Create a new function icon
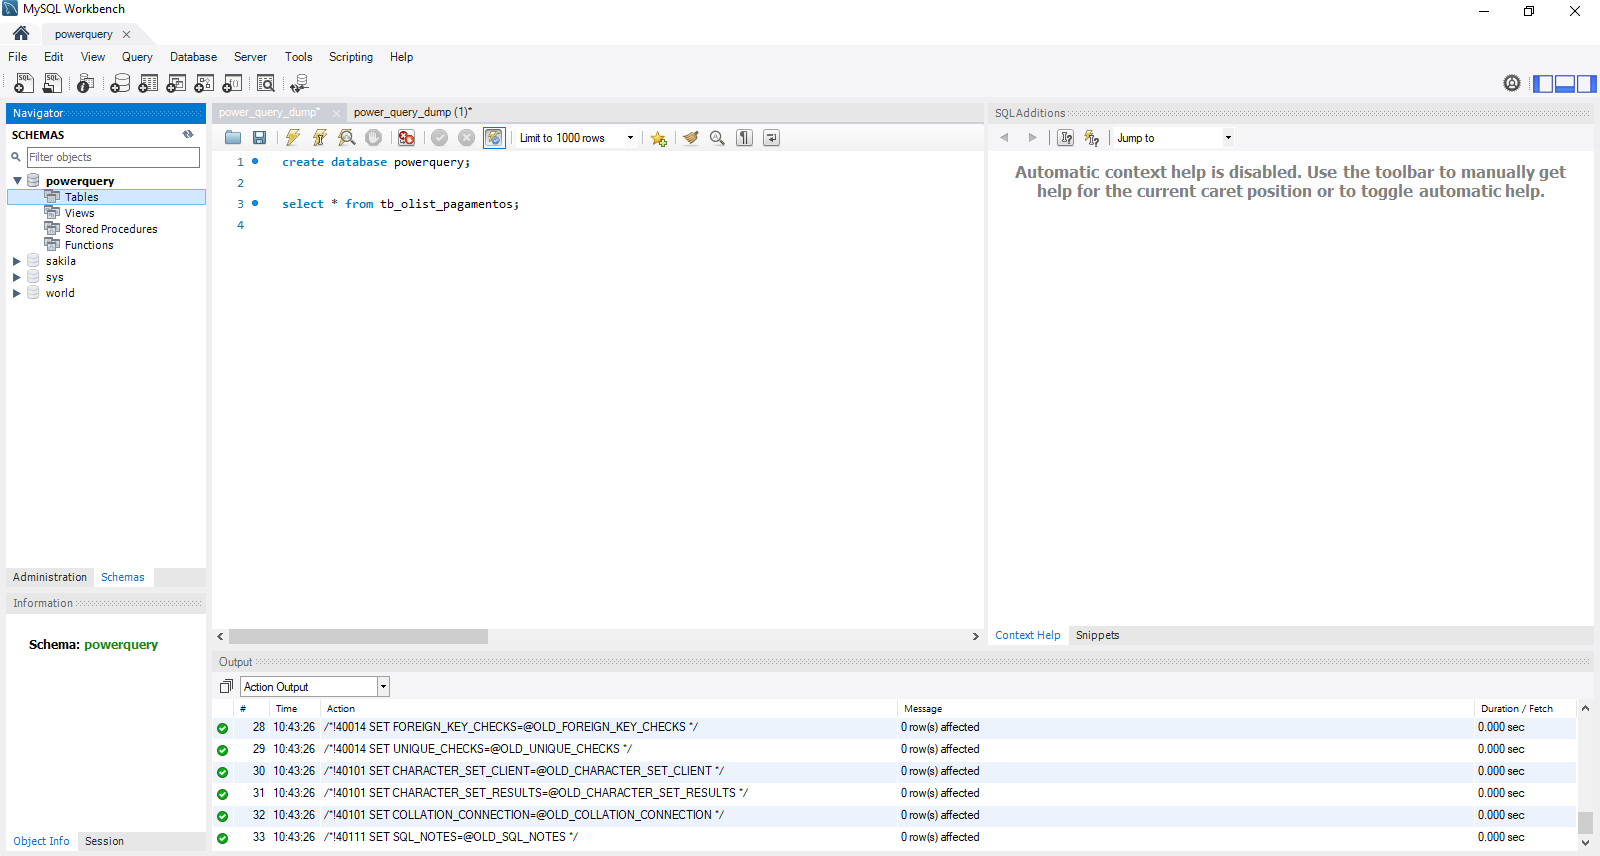The image size is (1600, 856). 232,84
